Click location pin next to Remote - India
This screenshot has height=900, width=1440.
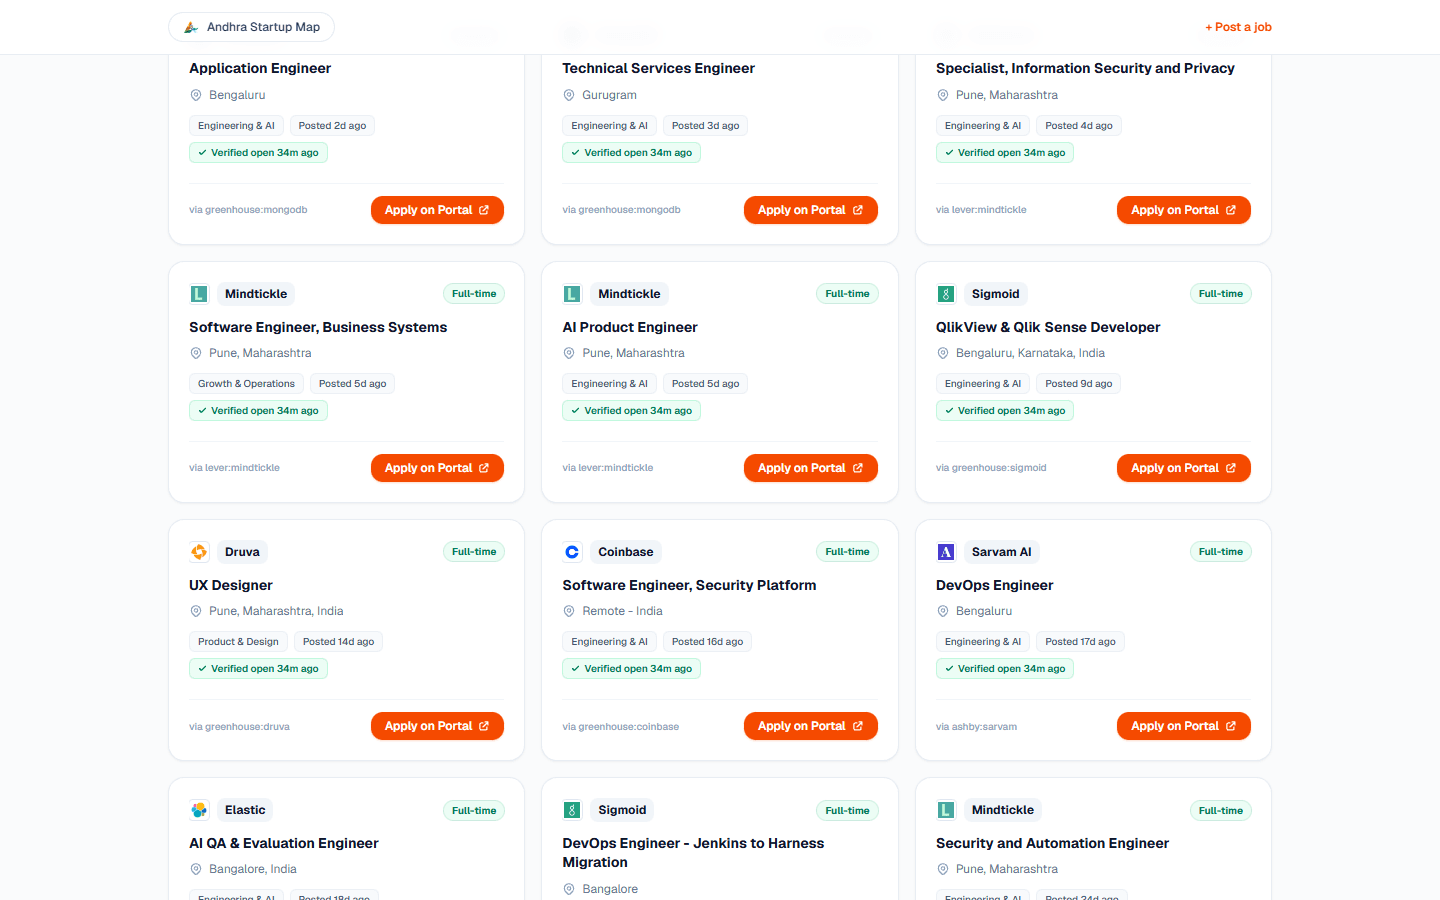click(x=569, y=611)
